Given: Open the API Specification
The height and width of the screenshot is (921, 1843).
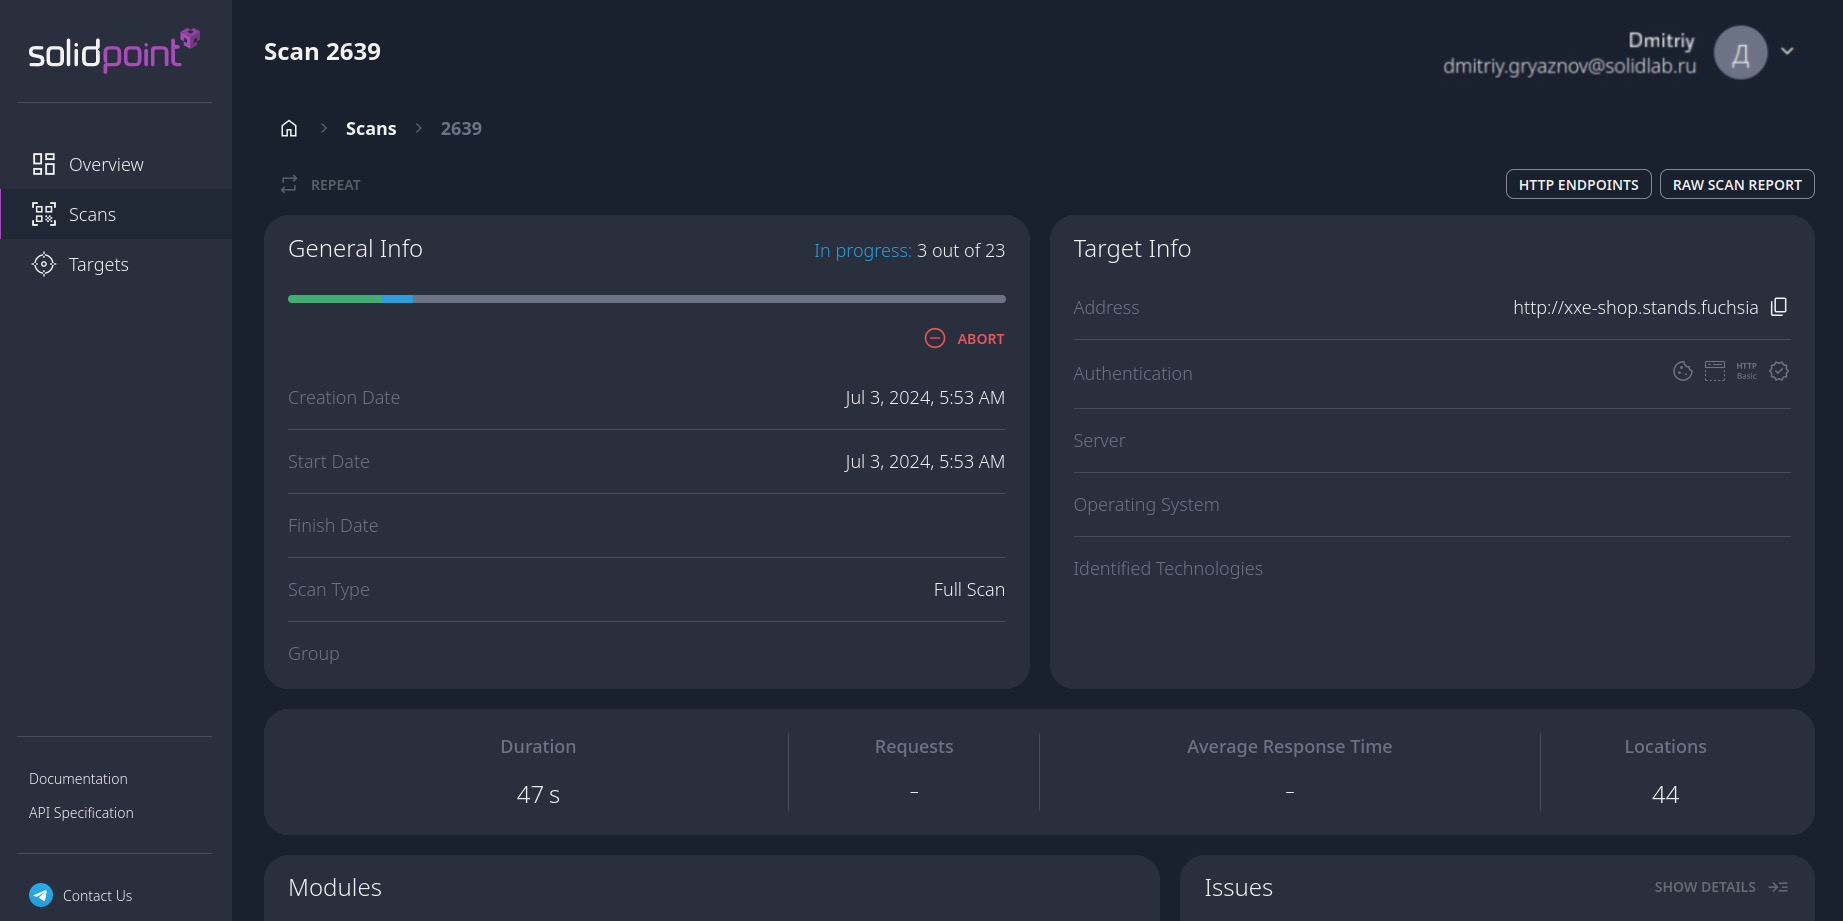Looking at the screenshot, I should pyautogui.click(x=81, y=812).
